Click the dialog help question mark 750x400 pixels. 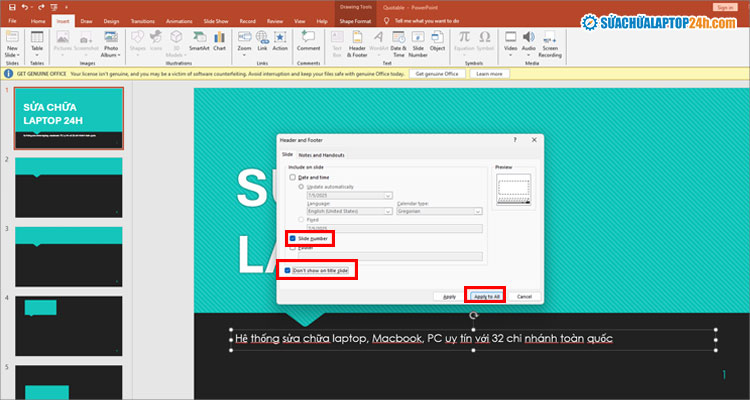point(515,140)
